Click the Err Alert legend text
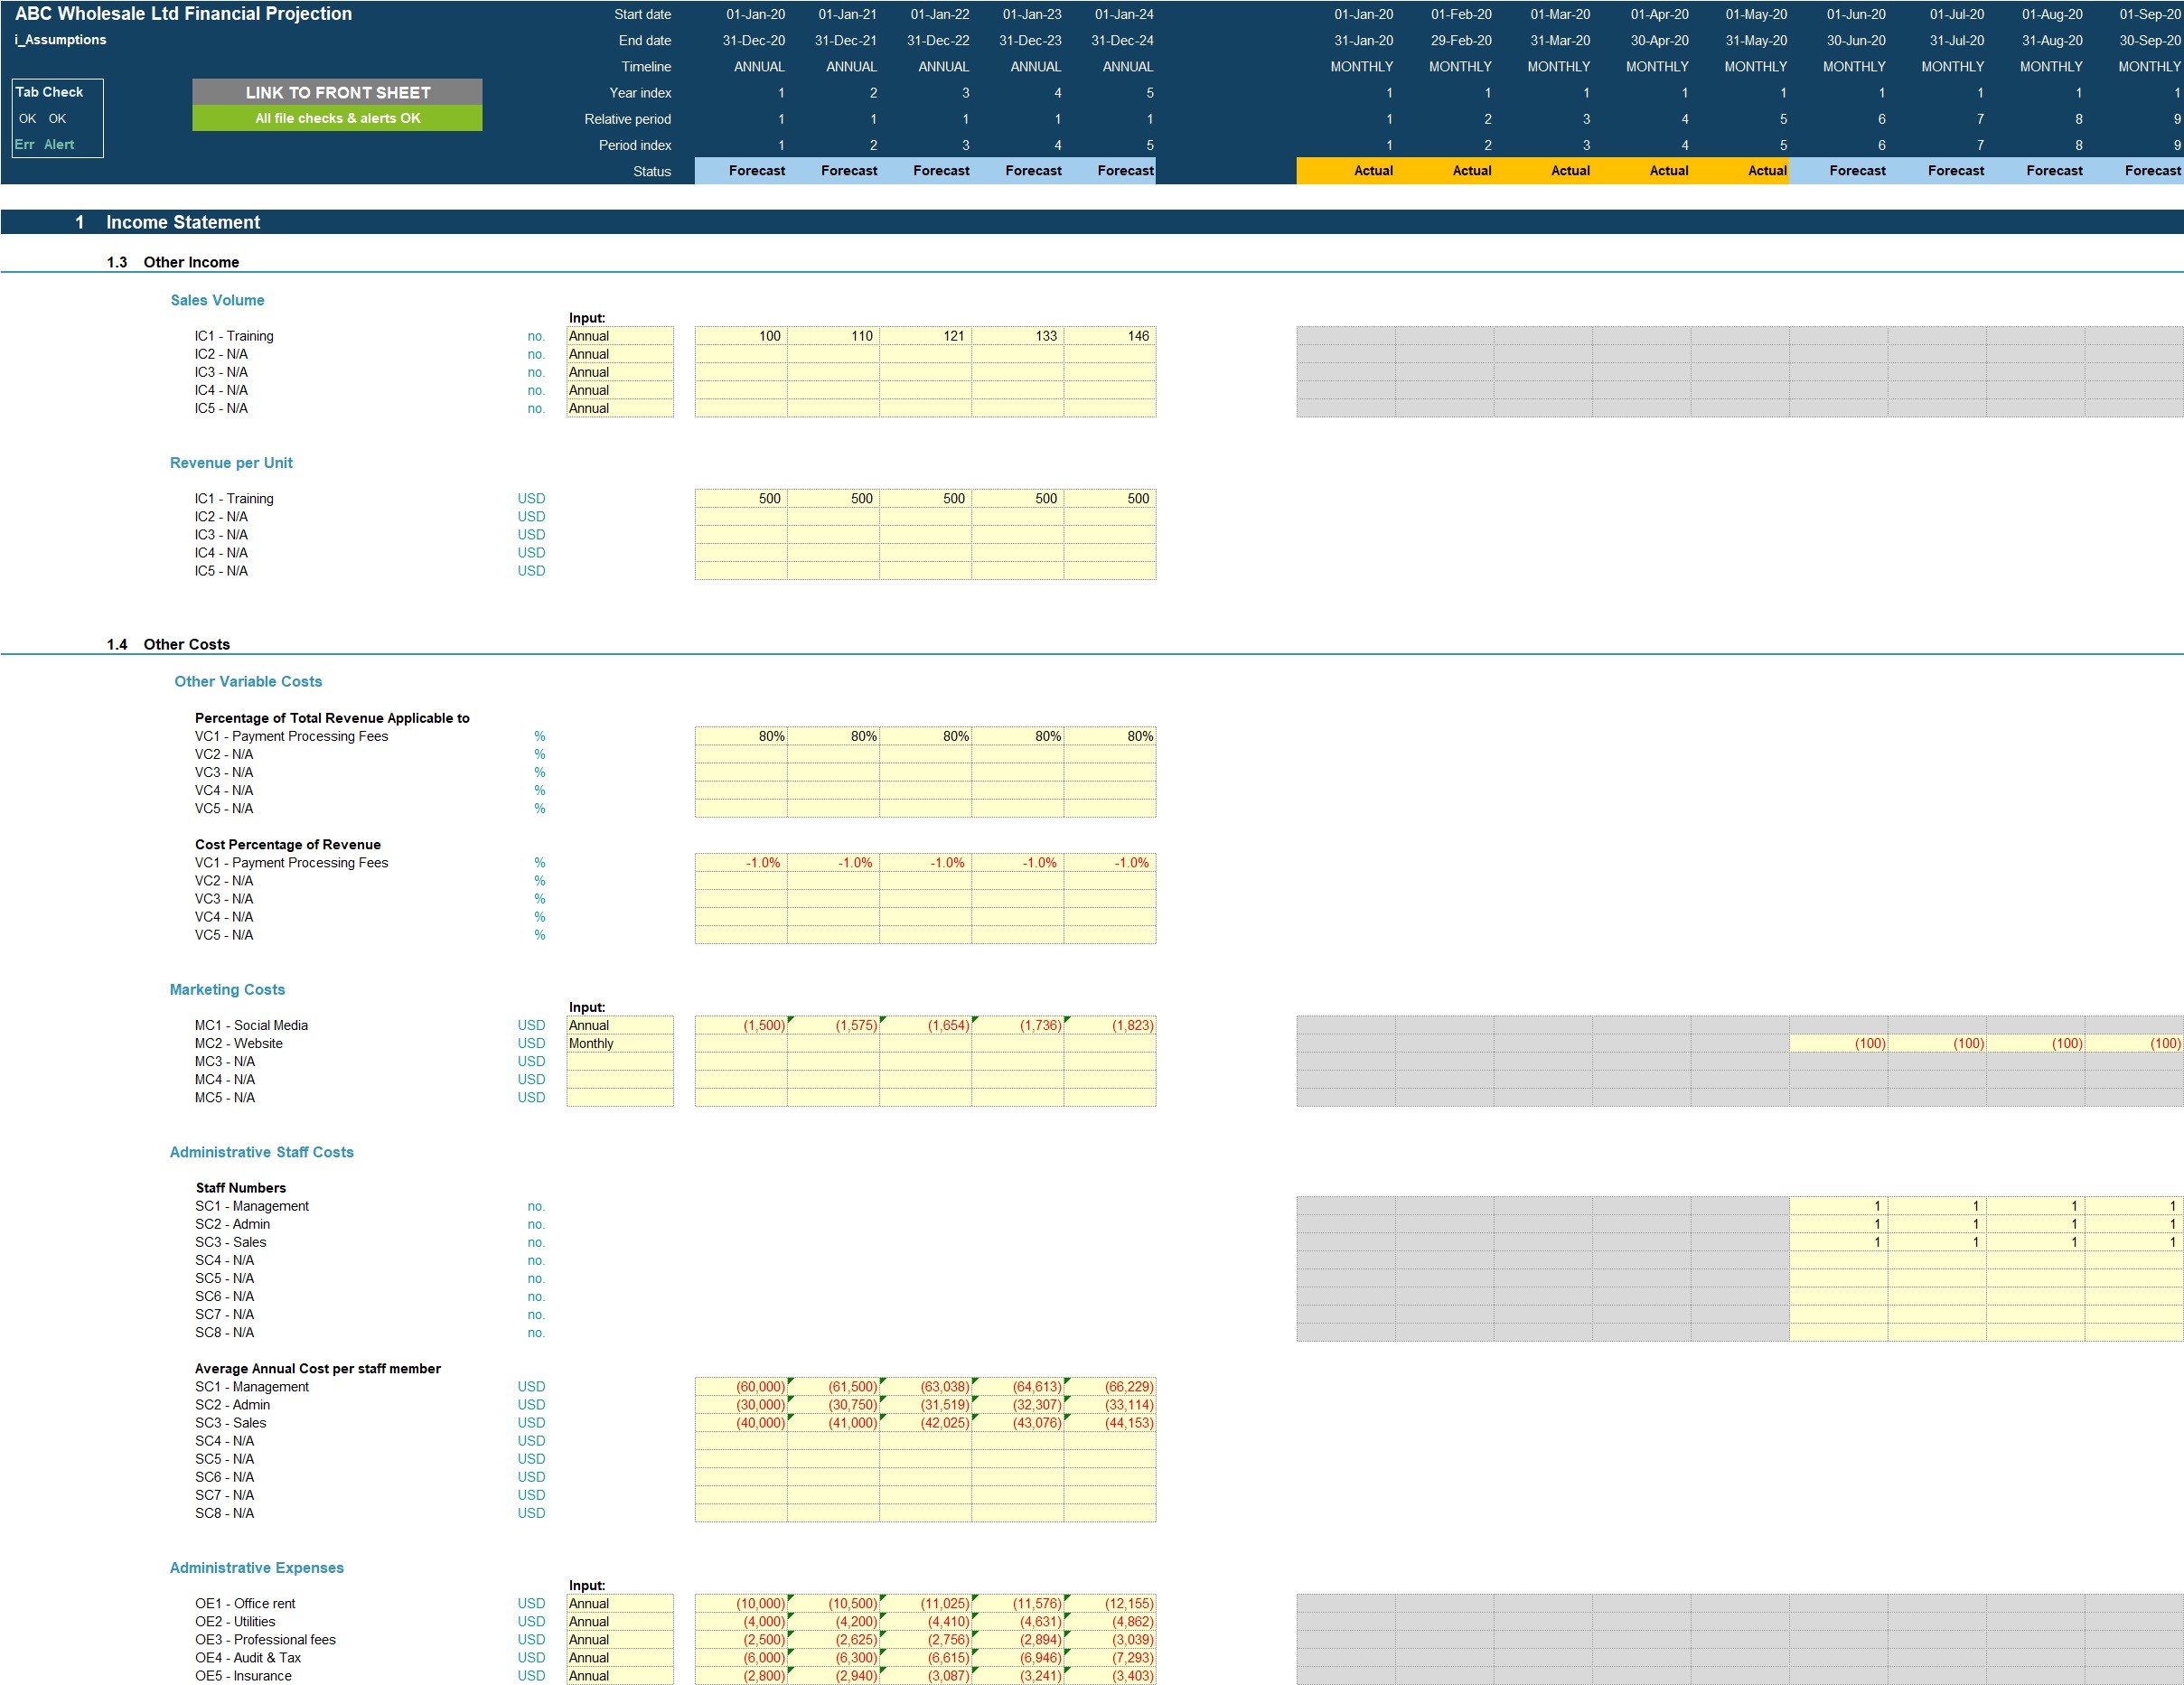 (44, 145)
